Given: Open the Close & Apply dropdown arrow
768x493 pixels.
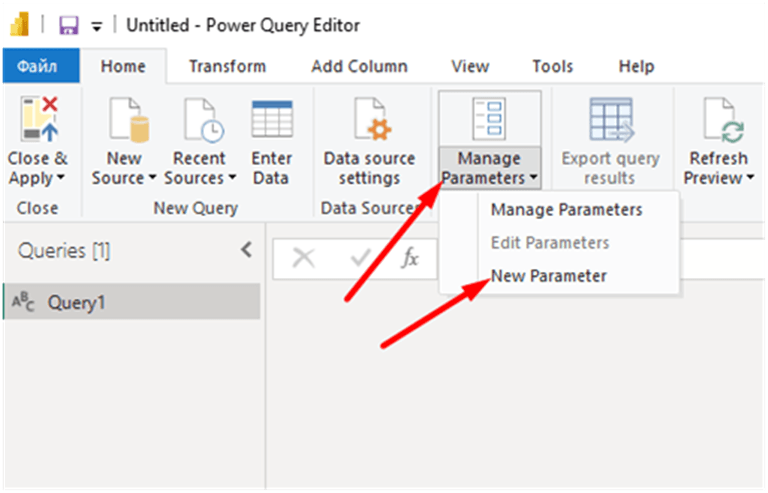Looking at the screenshot, I should (61, 177).
